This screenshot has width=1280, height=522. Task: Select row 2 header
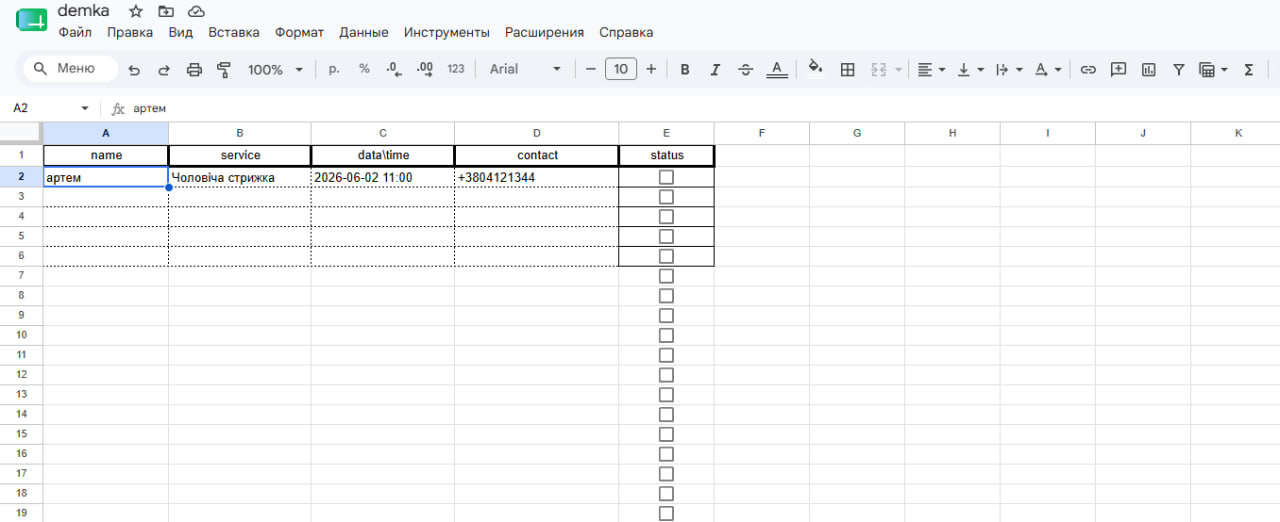21,177
